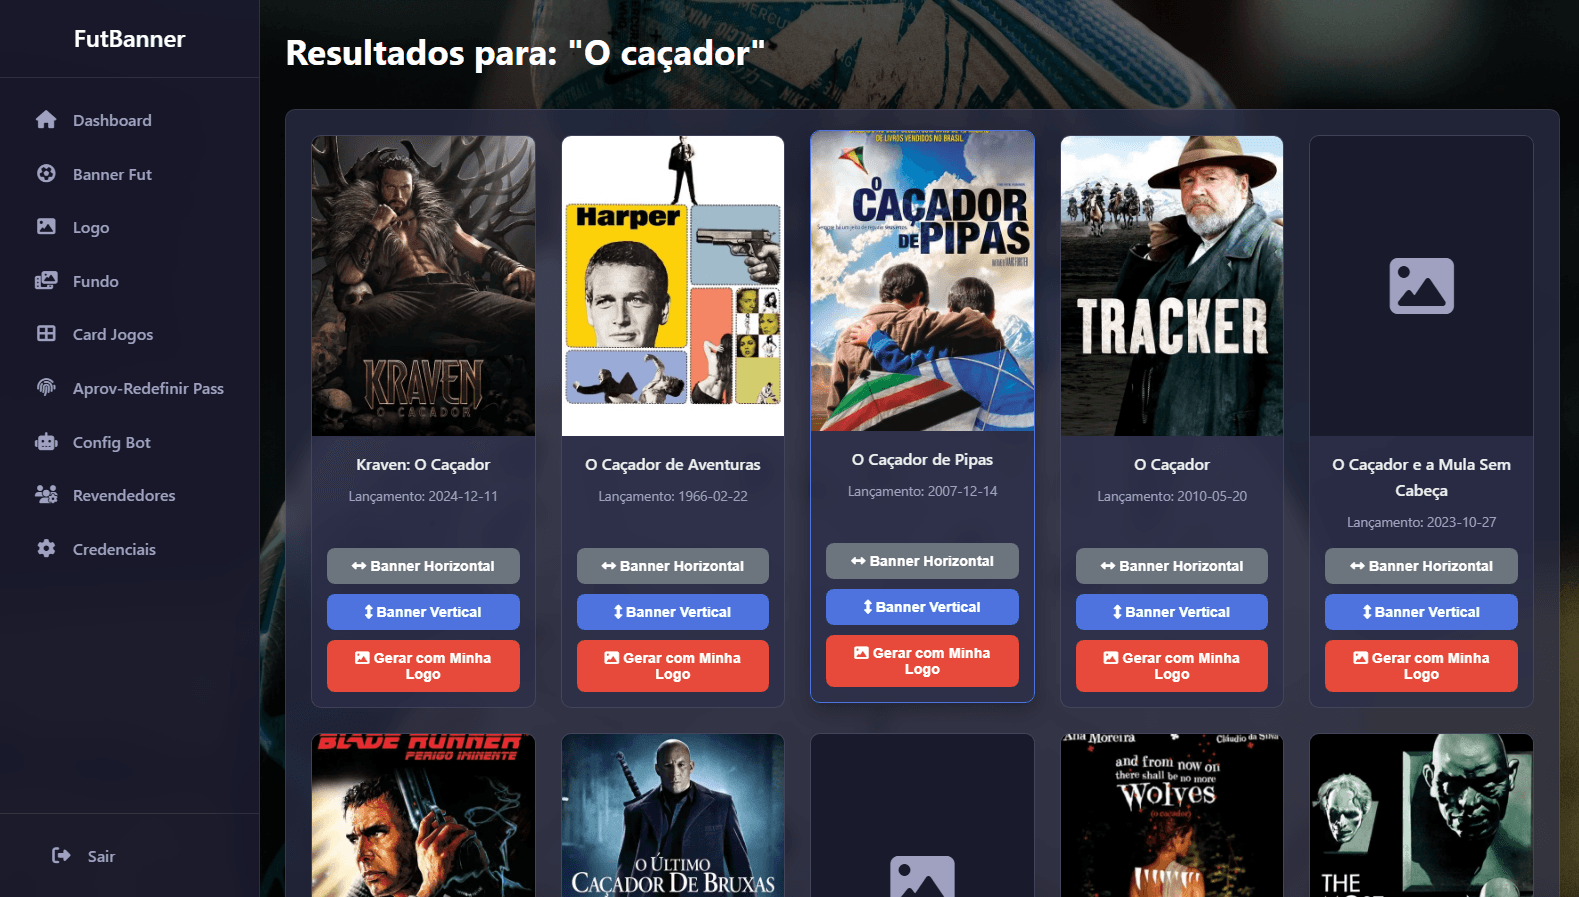The height and width of the screenshot is (897, 1579).
Task: Click the Logo image icon in sidebar
Action: click(46, 226)
